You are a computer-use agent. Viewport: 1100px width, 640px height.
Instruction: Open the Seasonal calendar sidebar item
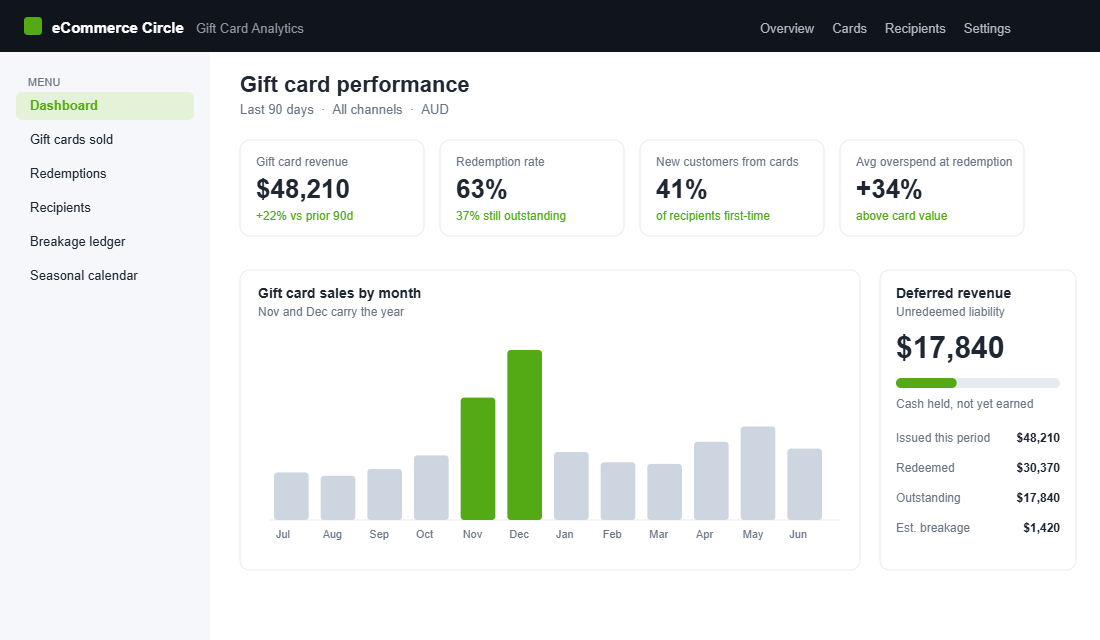[105, 276]
